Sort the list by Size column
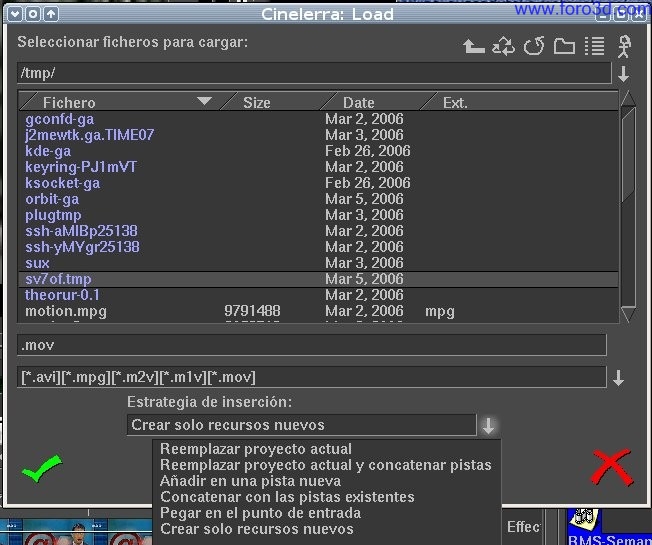The width and height of the screenshot is (652, 545). 256,103
